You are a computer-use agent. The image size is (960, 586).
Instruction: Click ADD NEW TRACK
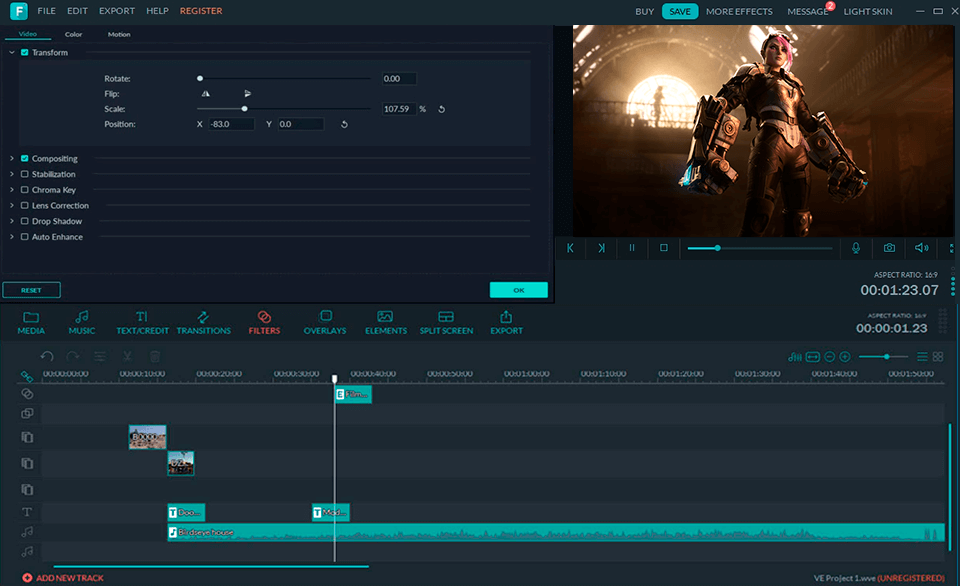coord(63,577)
